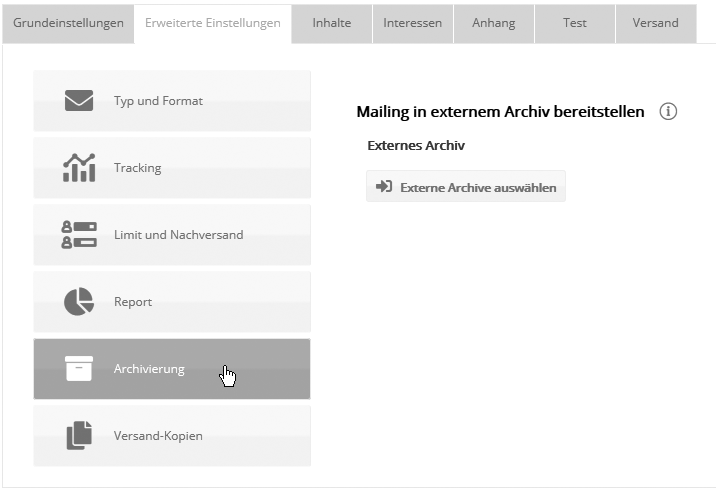Open the Anhang tab

[x=494, y=23]
